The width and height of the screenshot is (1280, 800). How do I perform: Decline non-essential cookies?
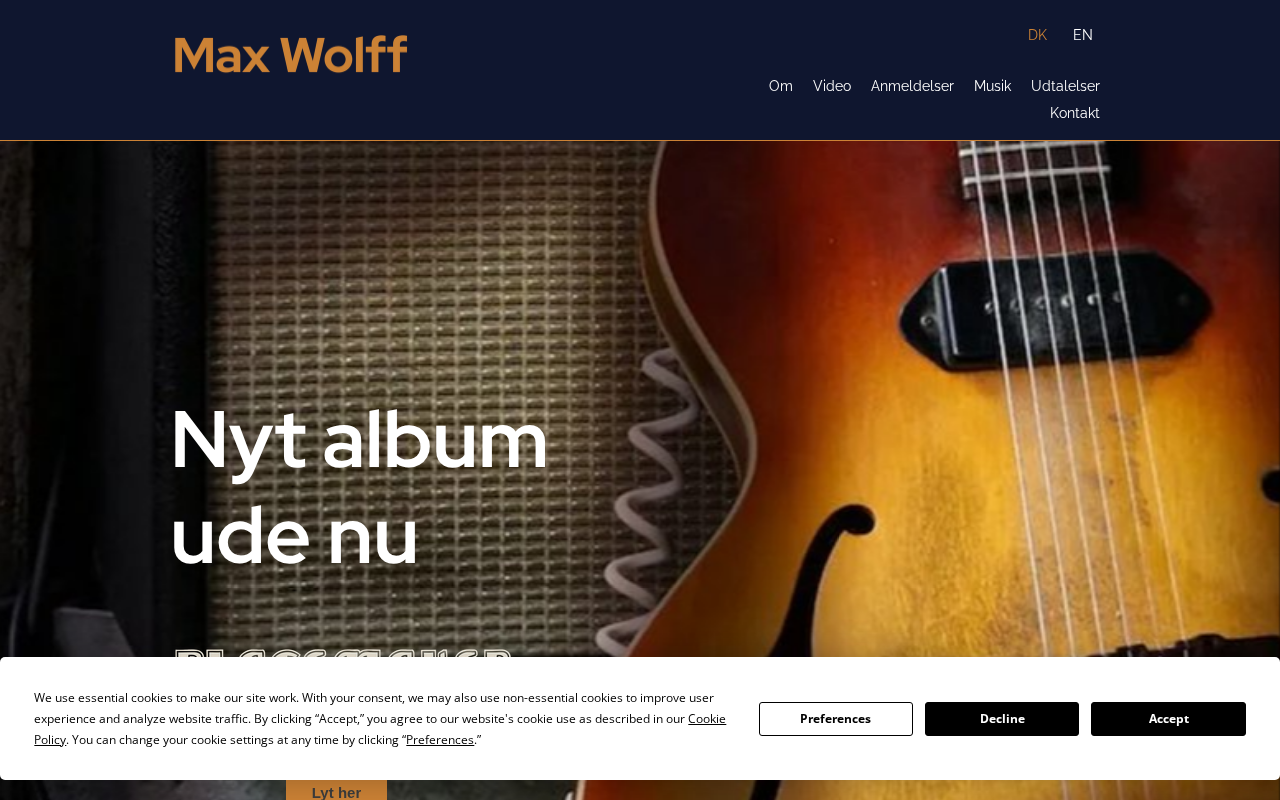pos(1002,719)
